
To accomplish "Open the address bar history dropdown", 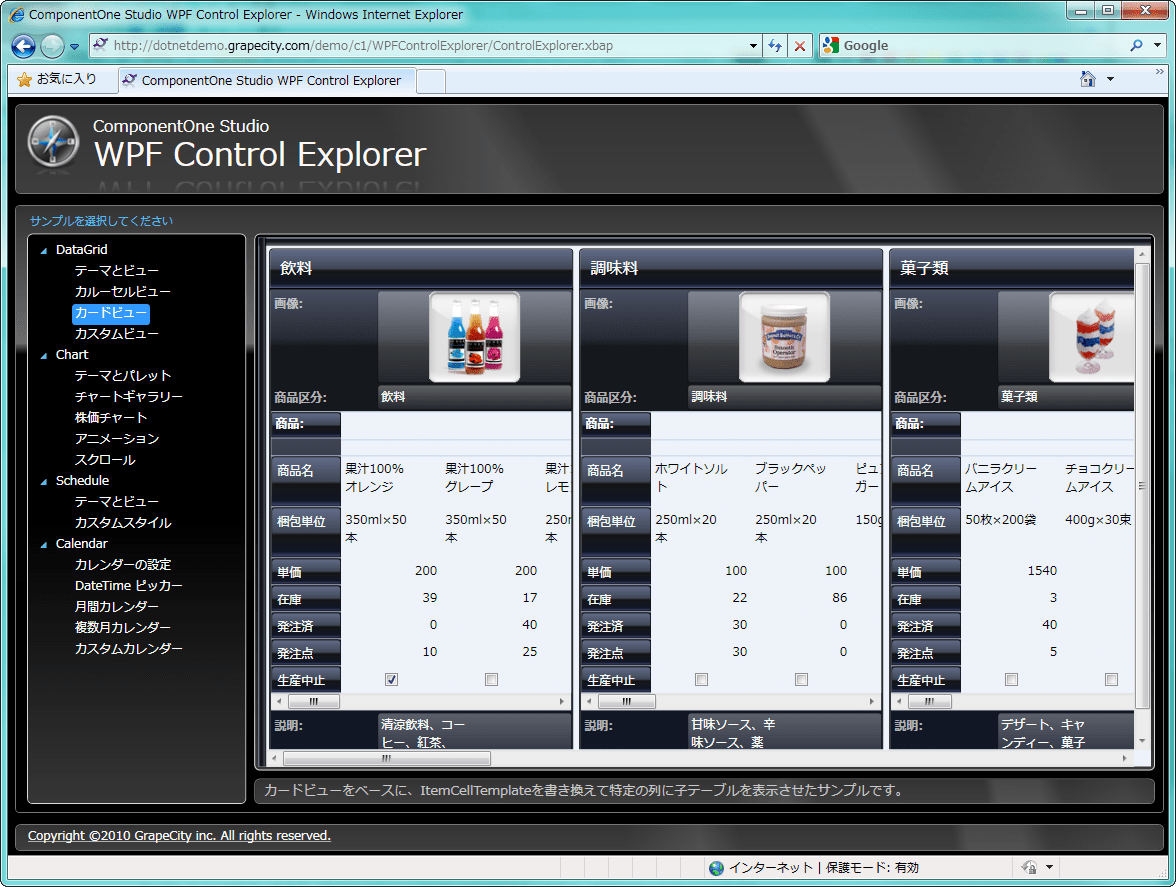I will point(754,45).
